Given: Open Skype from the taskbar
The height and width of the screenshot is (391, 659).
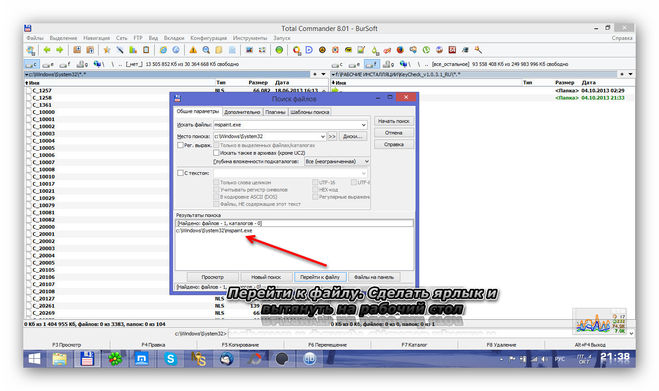Looking at the screenshot, I should [170, 359].
